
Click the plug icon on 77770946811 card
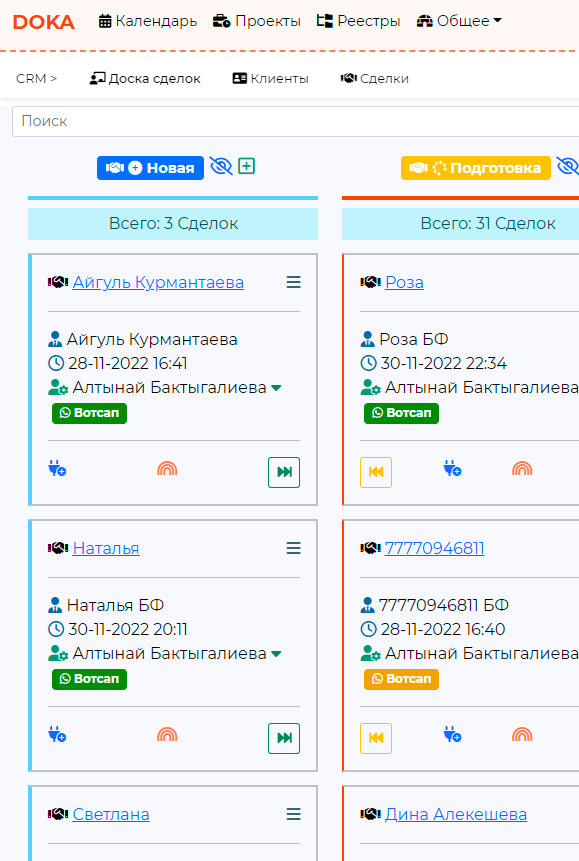(453, 735)
